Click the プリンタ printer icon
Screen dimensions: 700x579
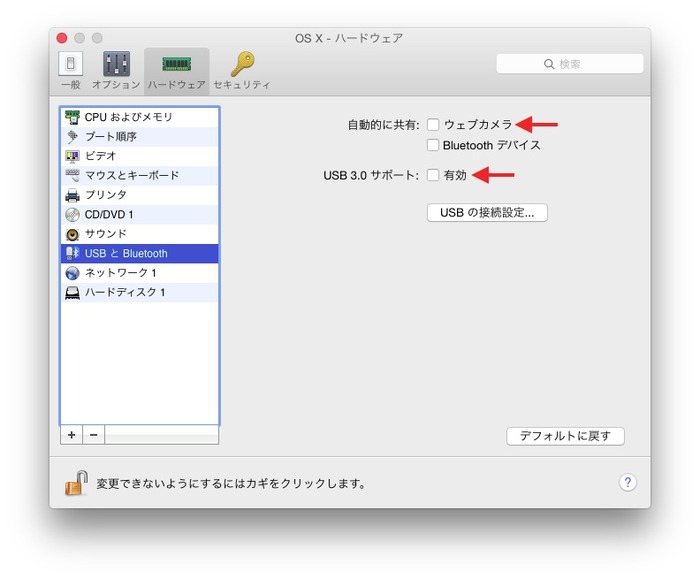72,195
